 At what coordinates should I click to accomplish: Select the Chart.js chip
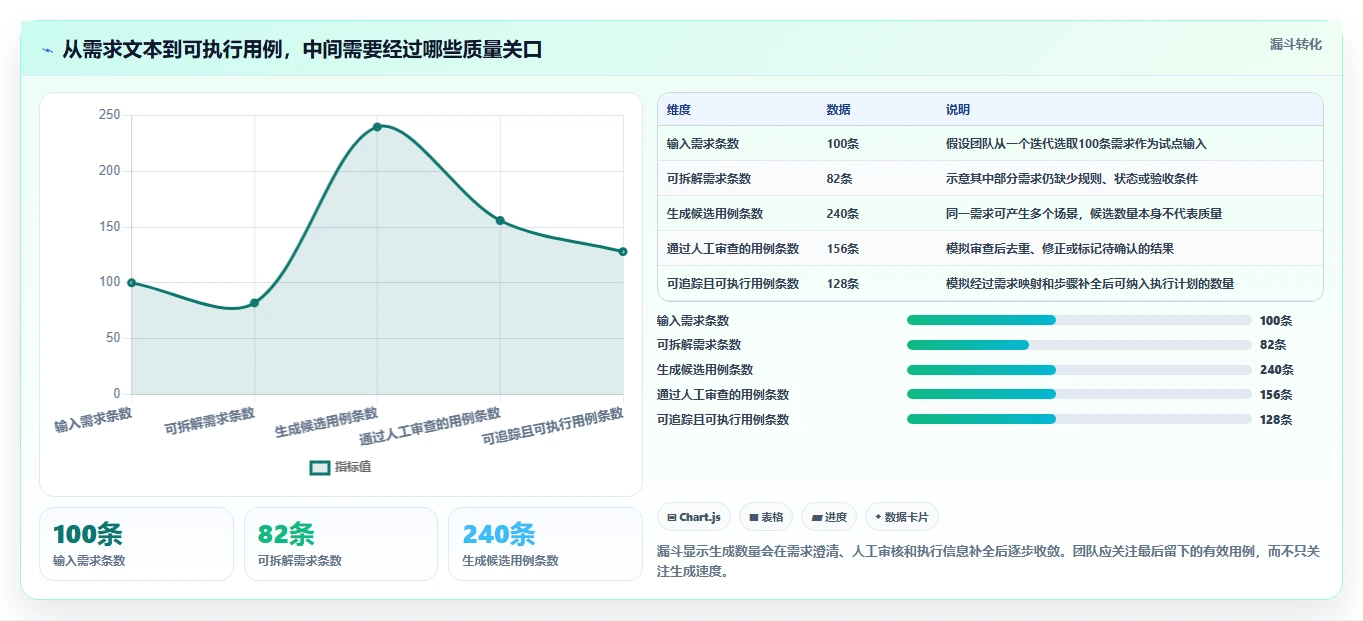pos(694,517)
